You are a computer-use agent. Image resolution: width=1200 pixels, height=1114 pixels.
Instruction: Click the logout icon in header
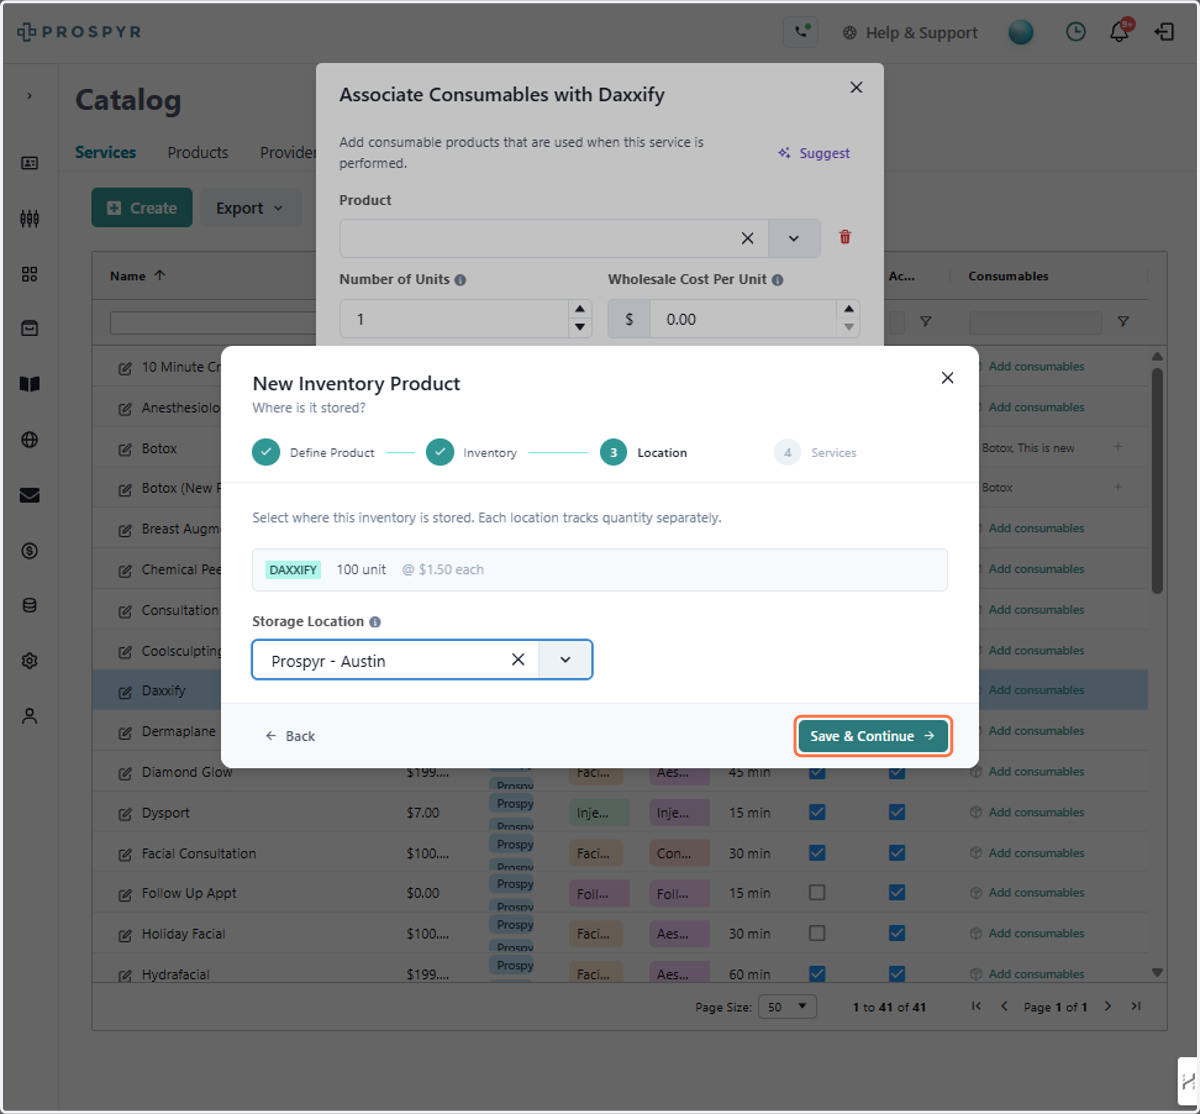click(1164, 32)
